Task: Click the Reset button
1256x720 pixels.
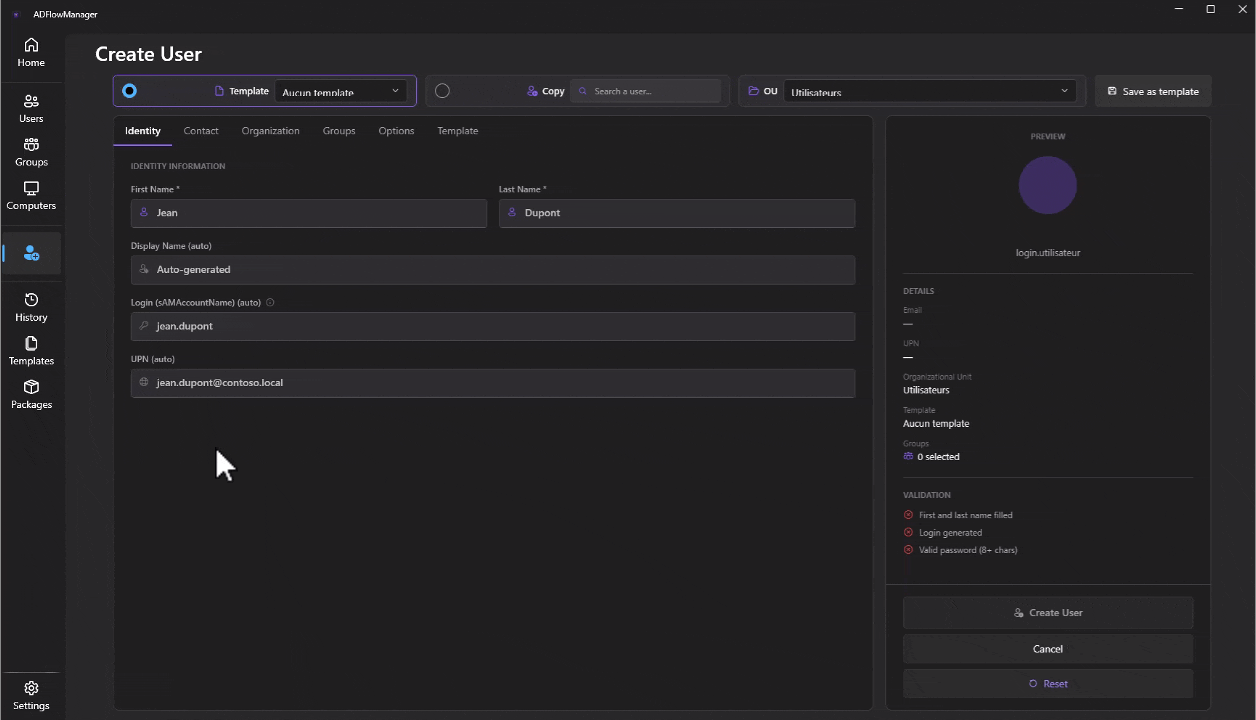Action: pos(1047,684)
